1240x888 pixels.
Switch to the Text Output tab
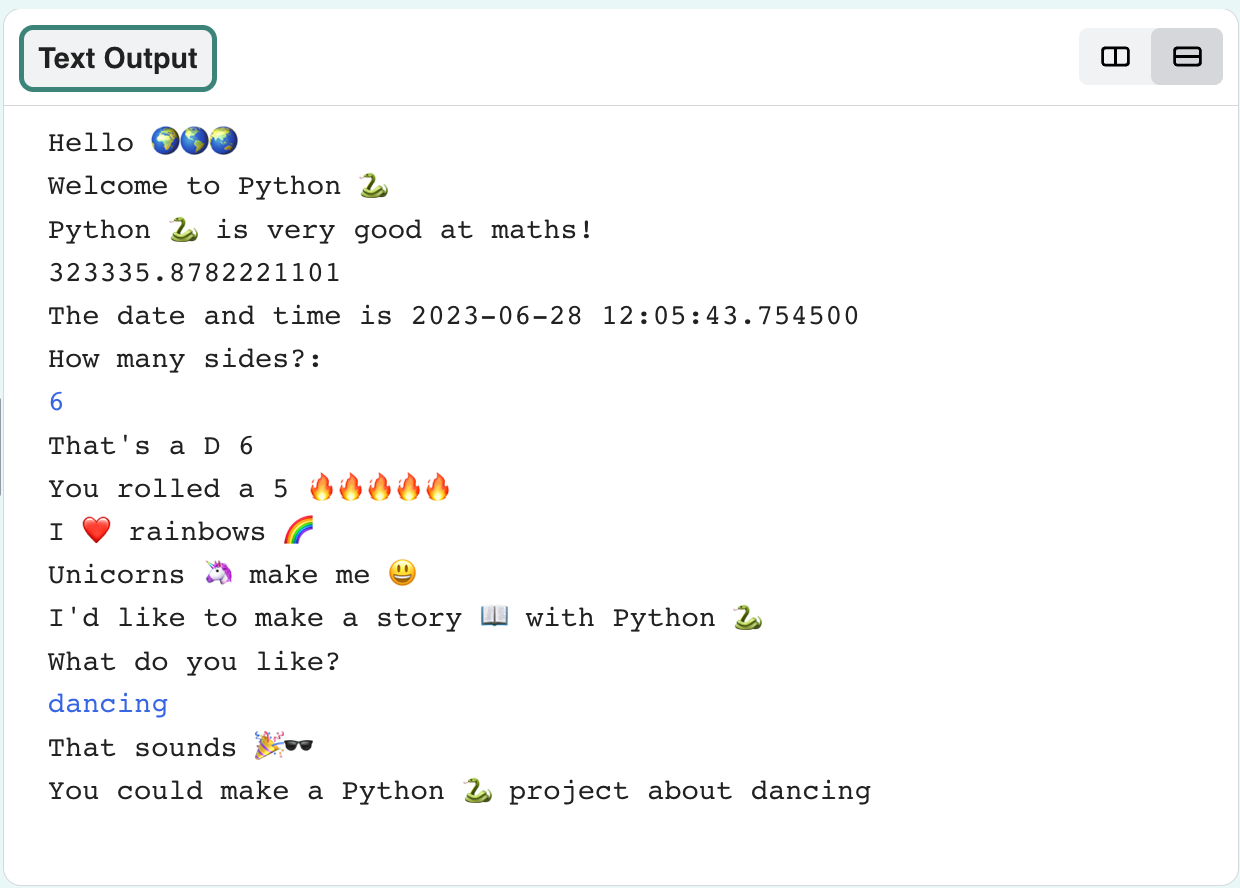click(x=117, y=58)
